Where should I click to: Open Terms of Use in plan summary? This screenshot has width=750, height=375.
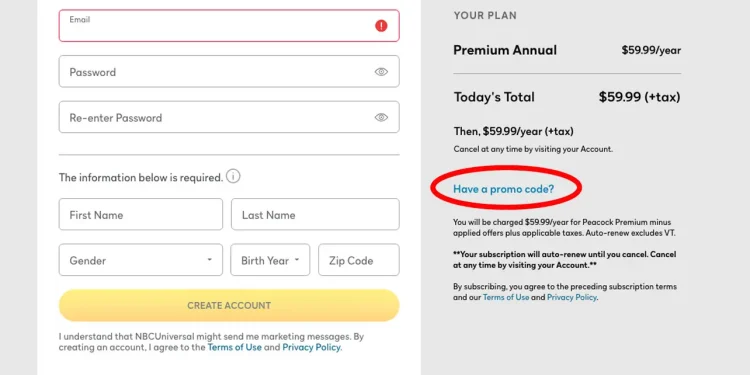pyautogui.click(x=506, y=297)
